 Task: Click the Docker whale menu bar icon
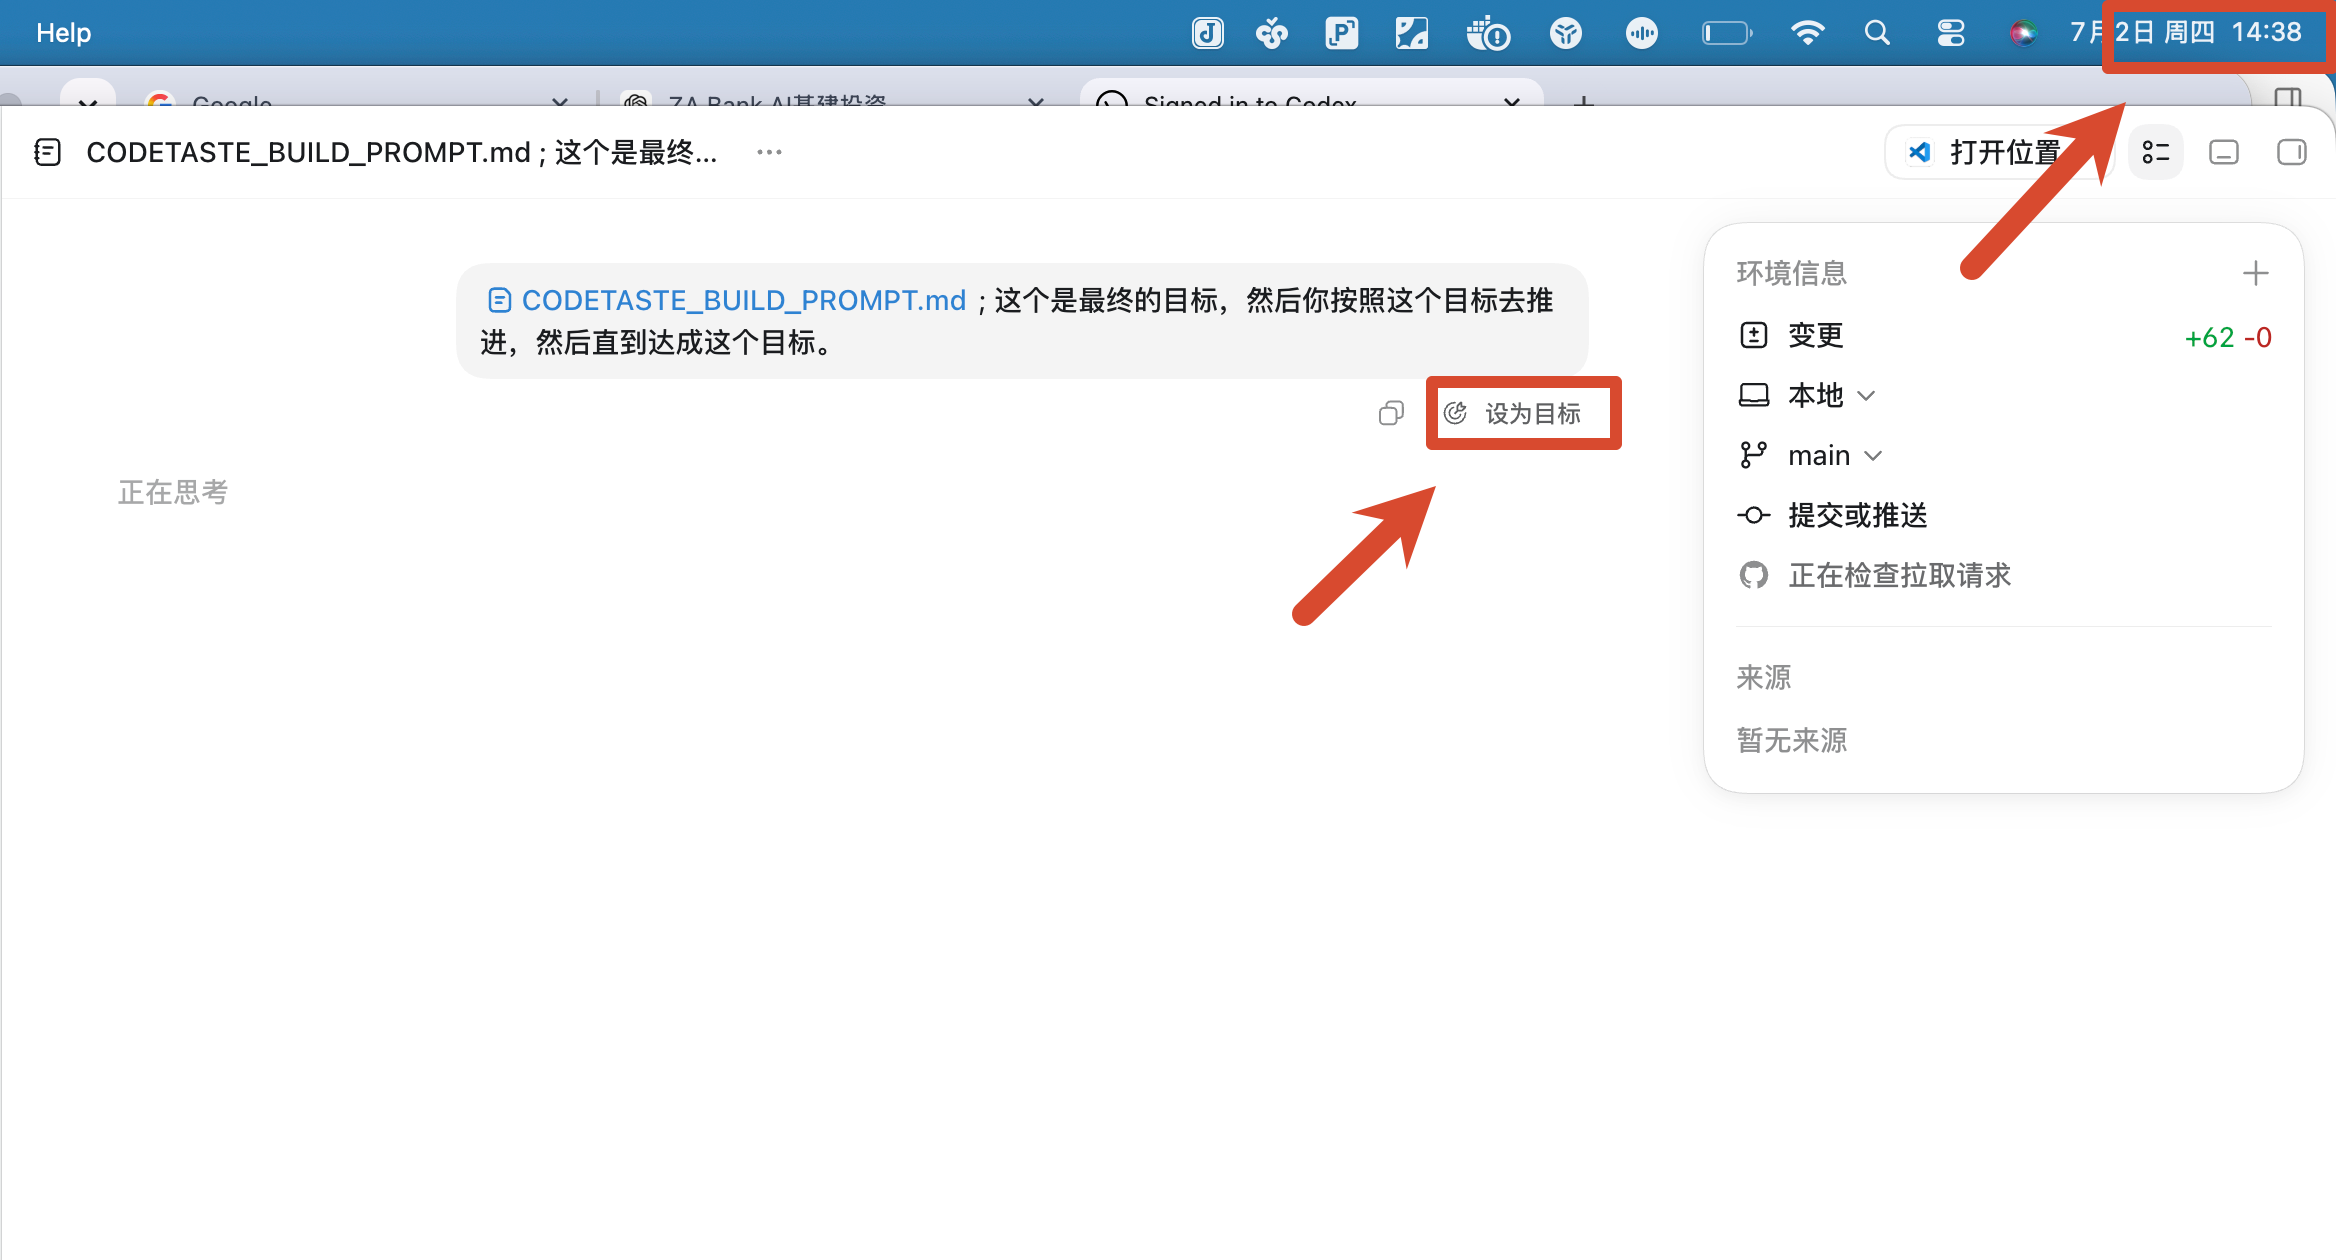1487,33
